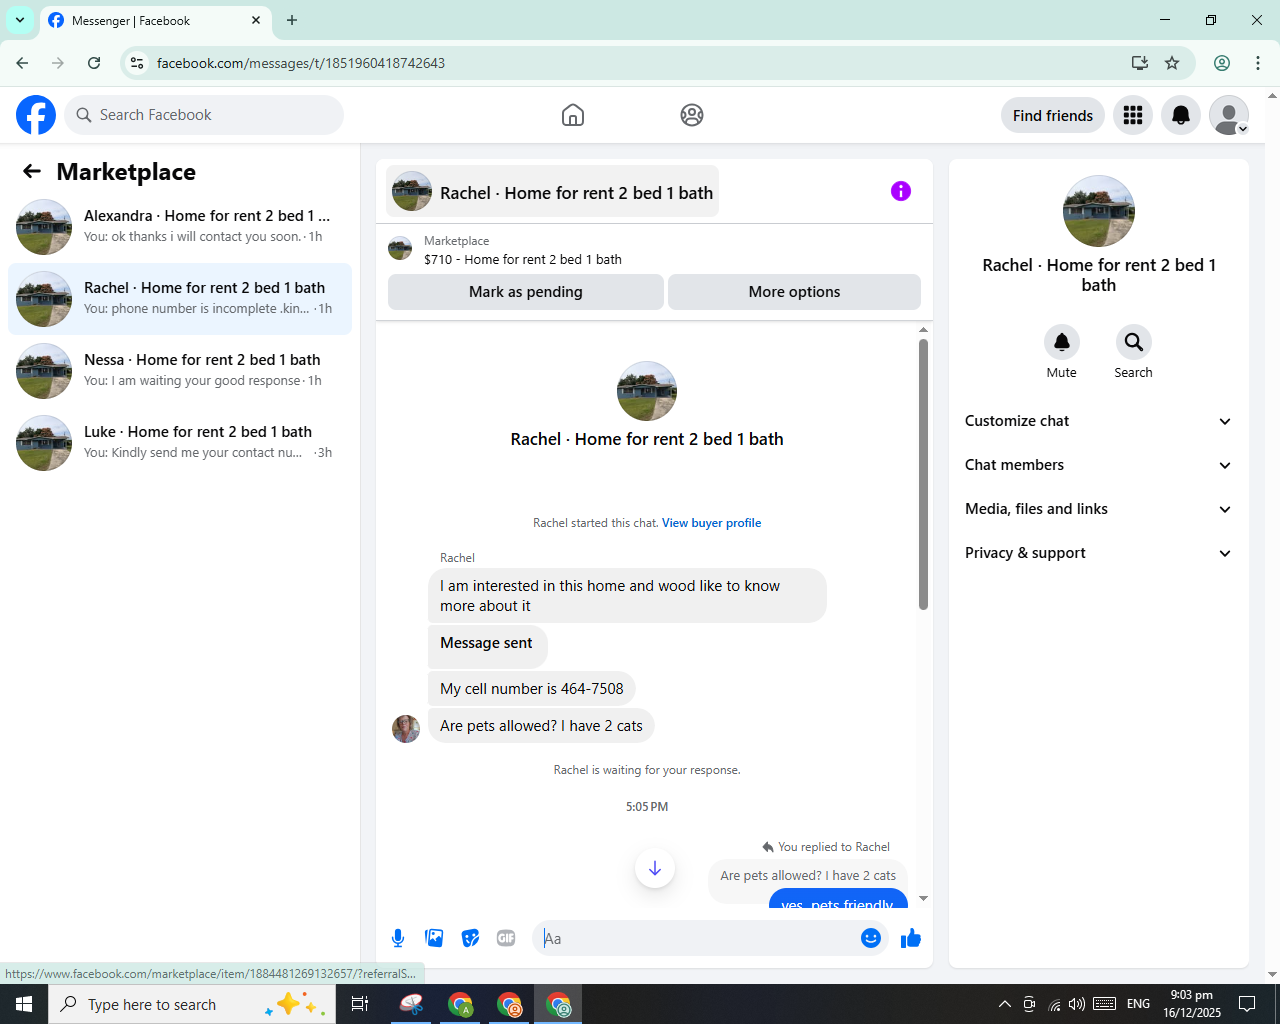This screenshot has width=1280, height=1024.
Task: Click message "My cell number is 464-7508"
Action: click(532, 689)
